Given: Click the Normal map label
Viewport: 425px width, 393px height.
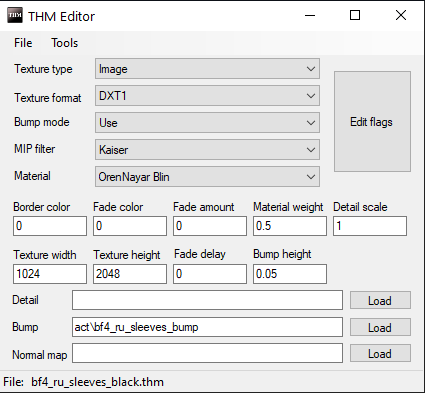Looking at the screenshot, I should [x=40, y=355].
